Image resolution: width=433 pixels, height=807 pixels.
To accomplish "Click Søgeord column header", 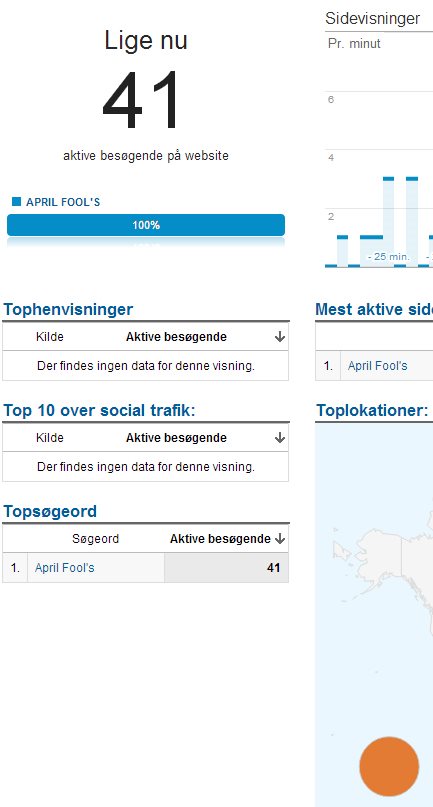I will point(95,539).
